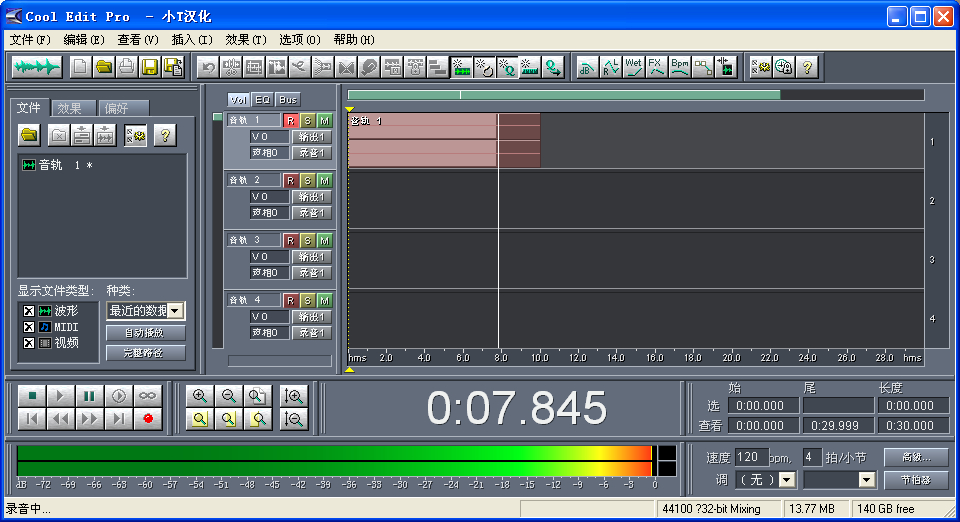Image resolution: width=960 pixels, height=522 pixels.
Task: Switch to waveform edit view icon
Action: tap(37, 67)
